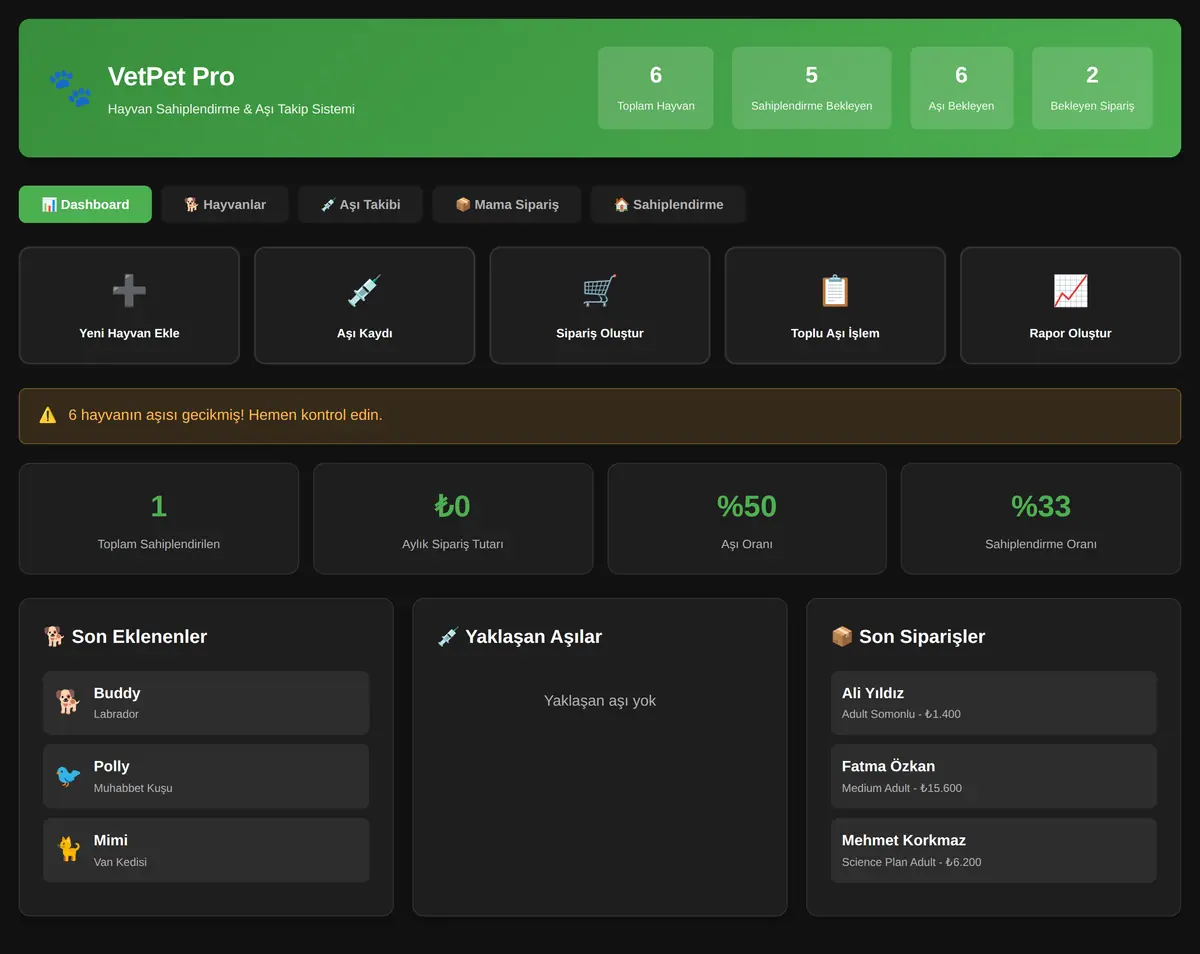
Task: Click the chart icon above Rapor Oluştur
Action: [1070, 291]
